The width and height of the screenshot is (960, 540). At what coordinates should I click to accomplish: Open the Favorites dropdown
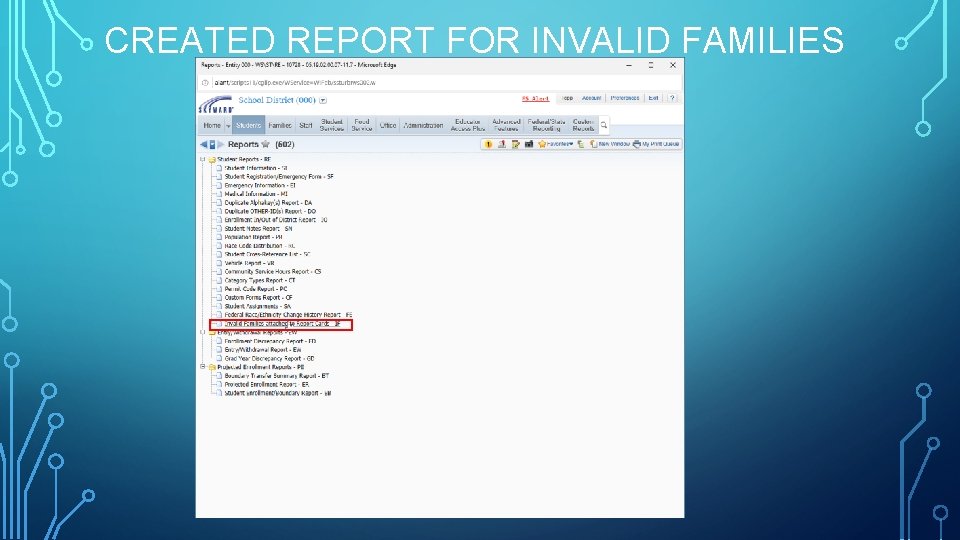pos(556,144)
